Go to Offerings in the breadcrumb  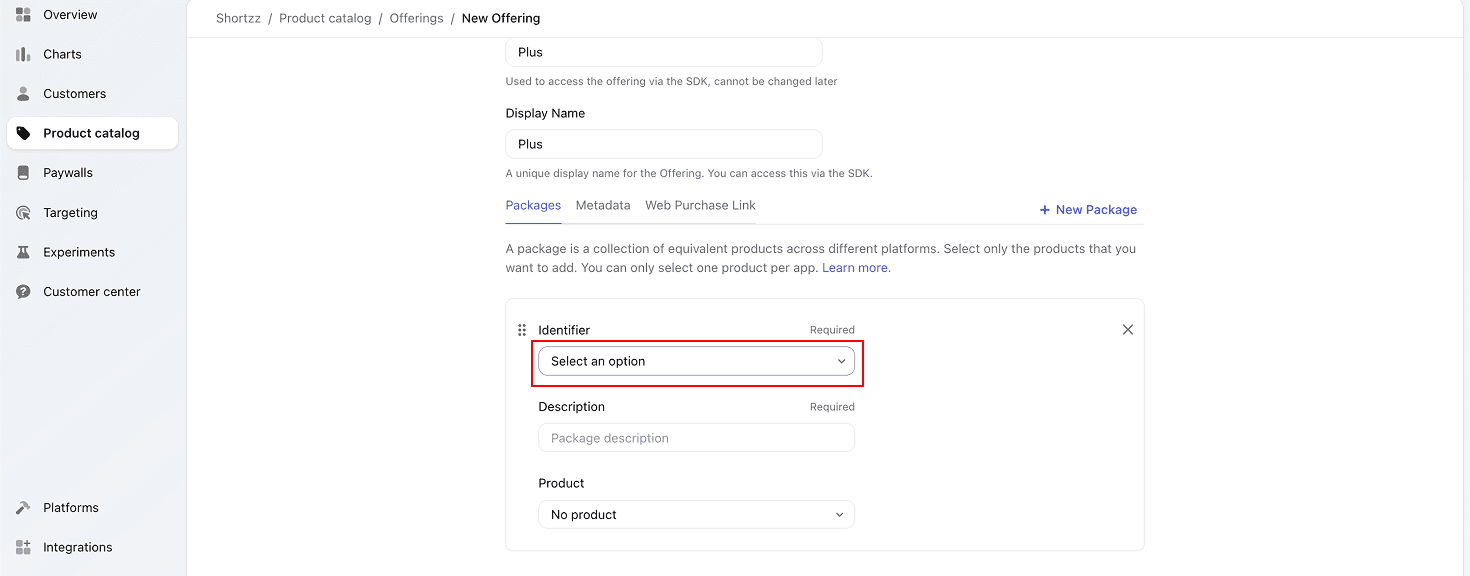pos(416,18)
